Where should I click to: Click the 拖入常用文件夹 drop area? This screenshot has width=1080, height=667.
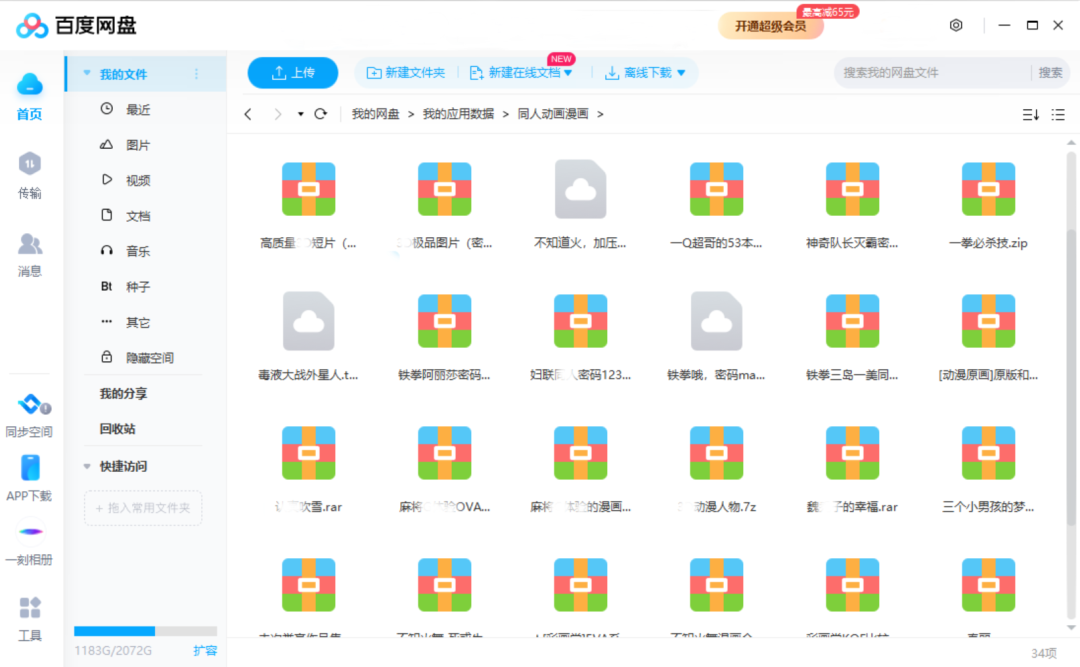(x=143, y=508)
